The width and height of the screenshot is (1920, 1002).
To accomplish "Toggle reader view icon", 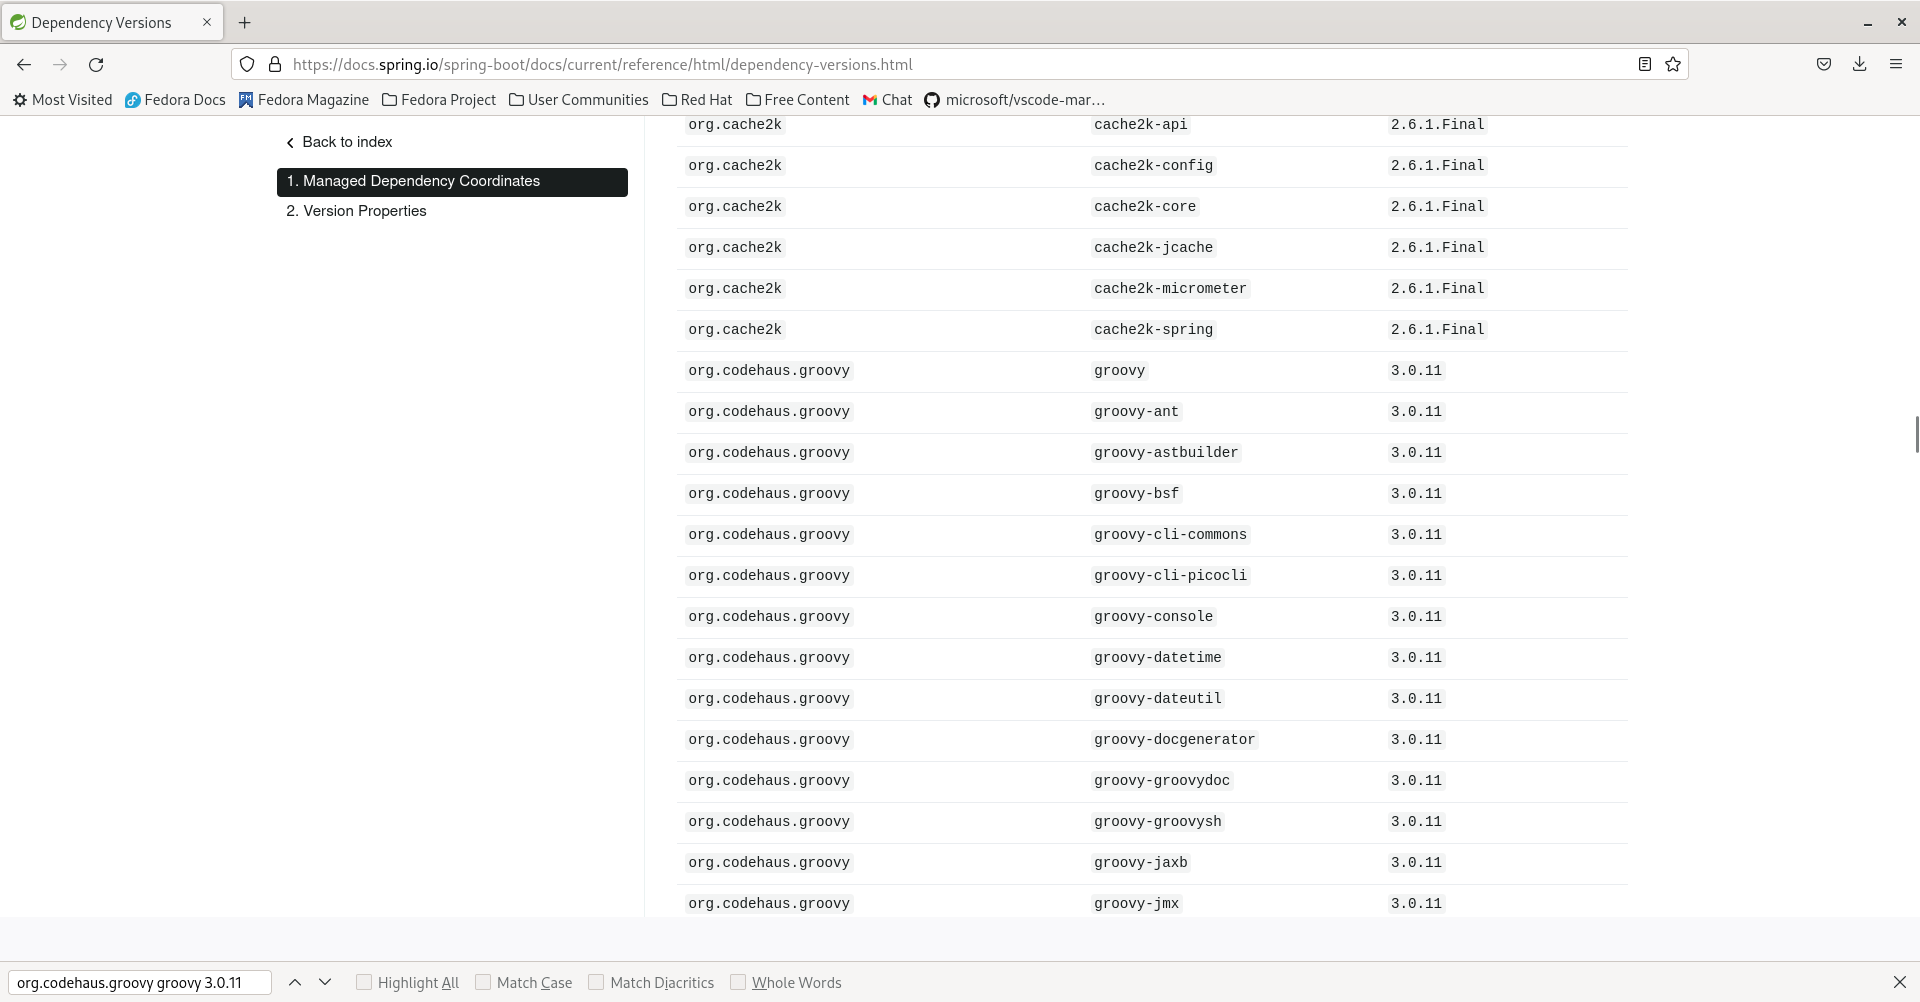I will [1644, 64].
